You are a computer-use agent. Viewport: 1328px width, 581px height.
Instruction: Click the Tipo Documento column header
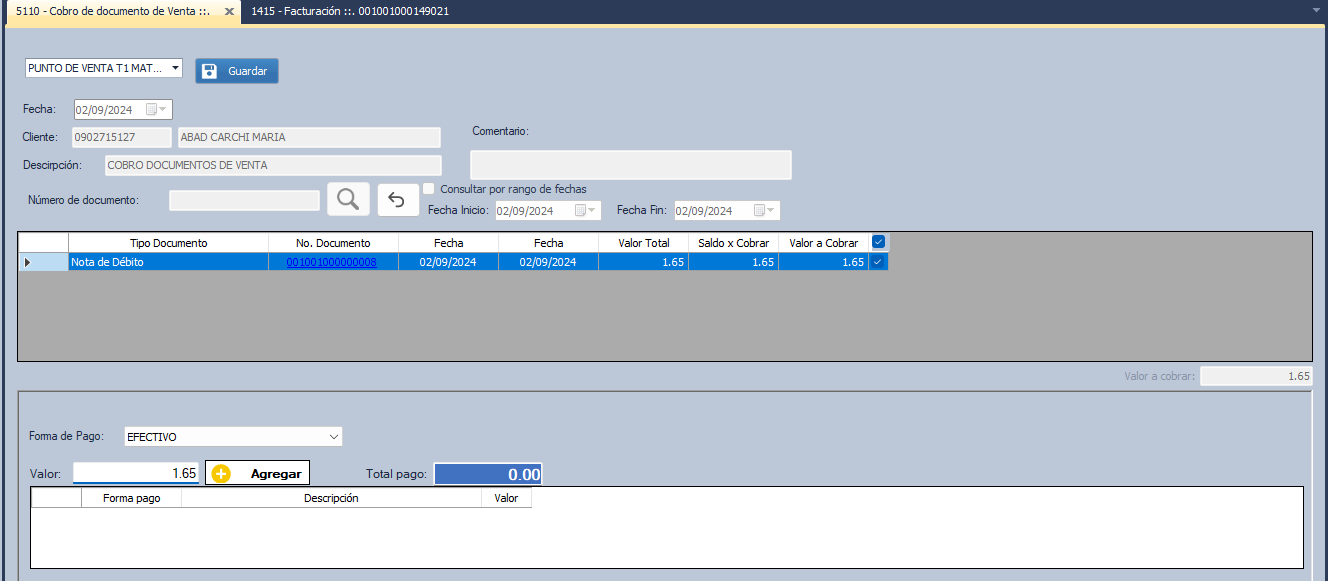(x=168, y=243)
